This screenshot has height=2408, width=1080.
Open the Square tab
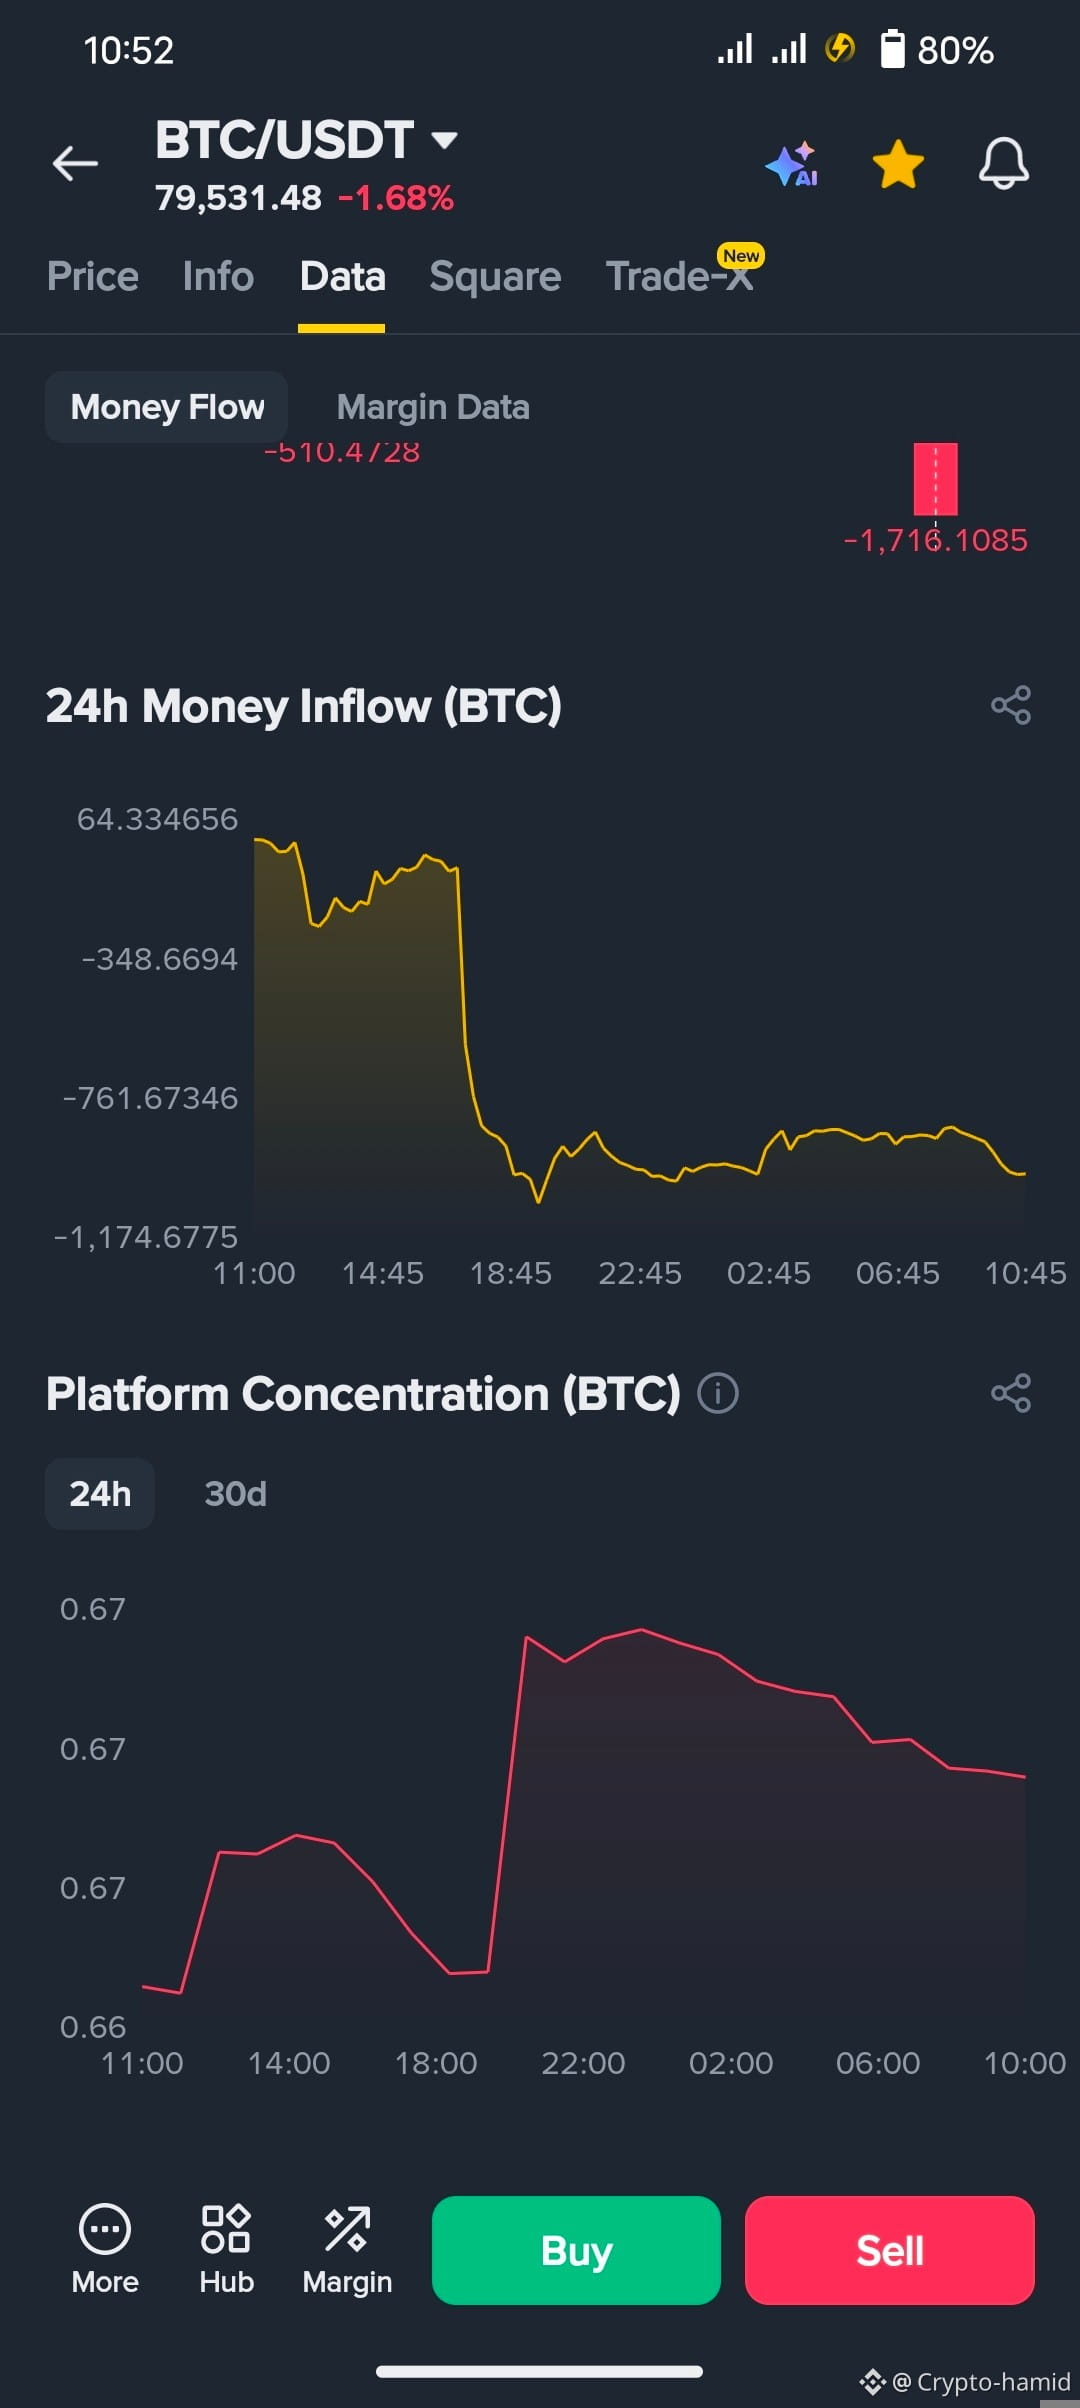495,277
